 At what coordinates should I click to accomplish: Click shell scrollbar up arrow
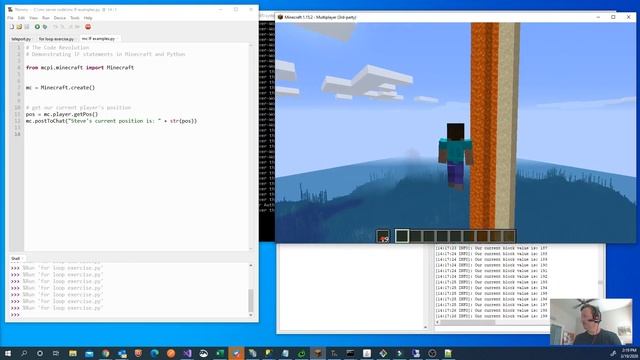pos(251,266)
